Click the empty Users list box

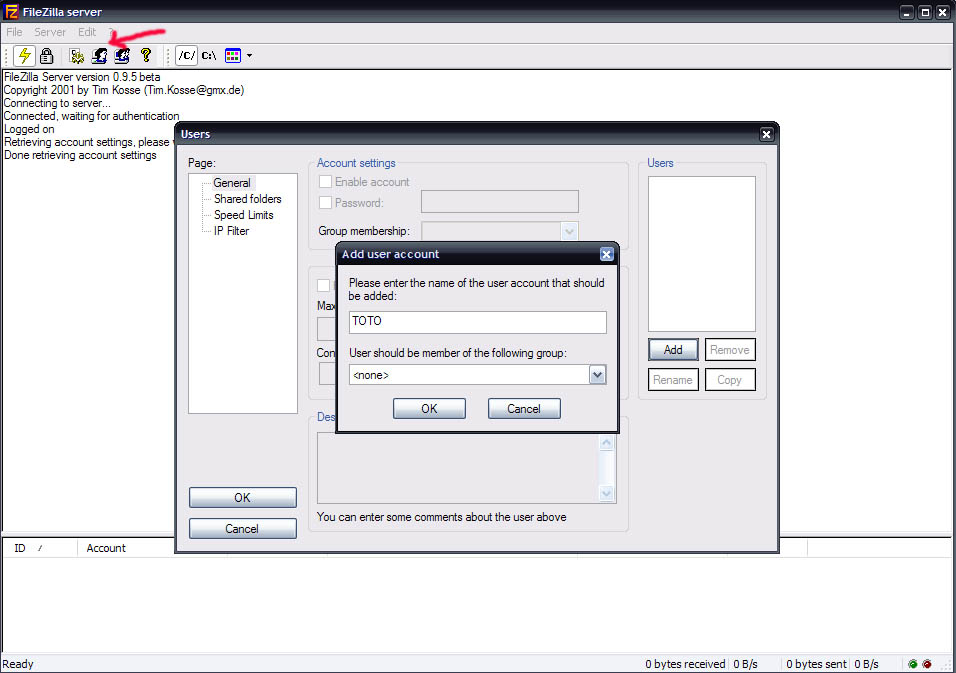(x=702, y=254)
